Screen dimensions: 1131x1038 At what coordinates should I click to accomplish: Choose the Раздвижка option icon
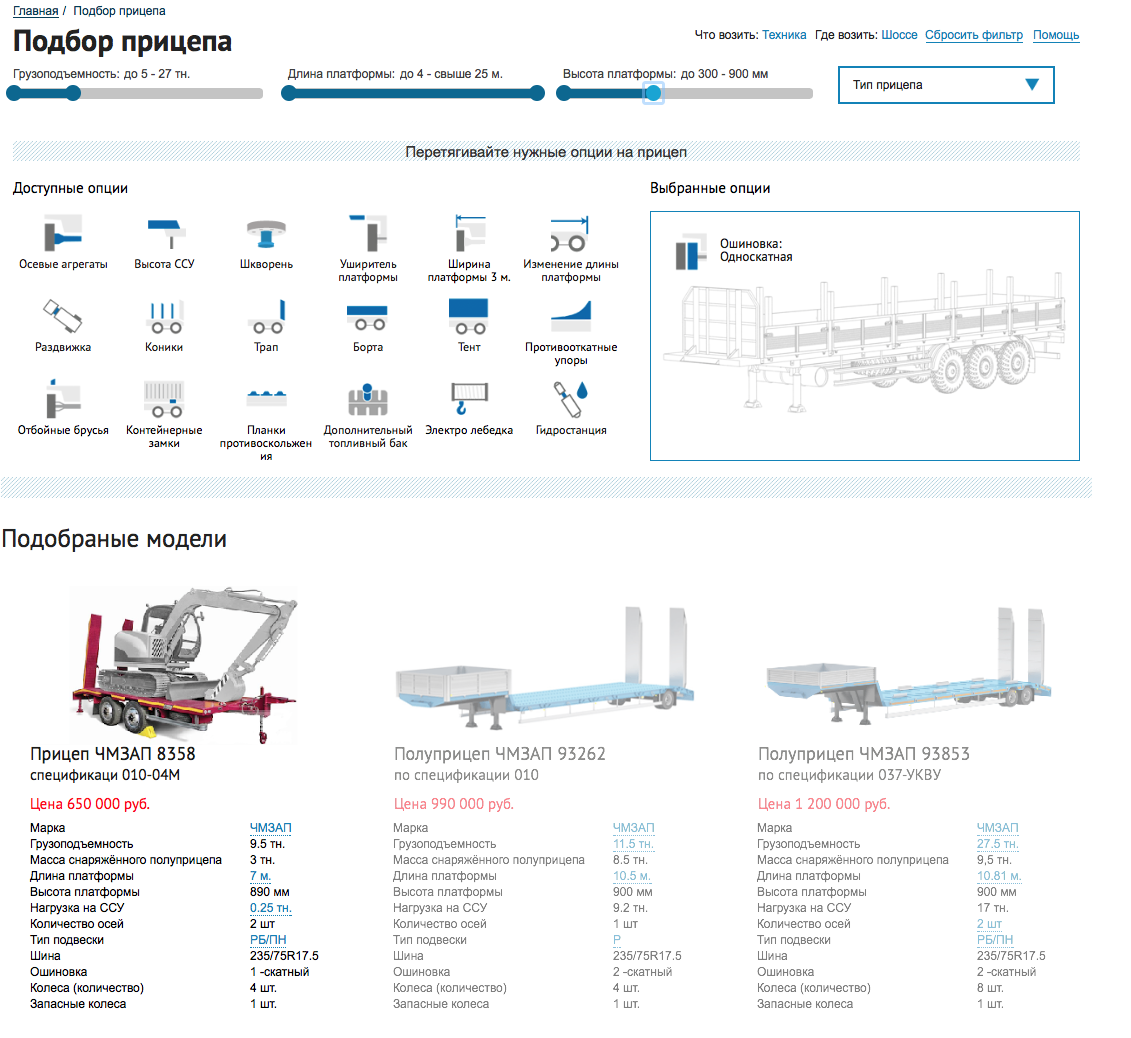(x=63, y=316)
